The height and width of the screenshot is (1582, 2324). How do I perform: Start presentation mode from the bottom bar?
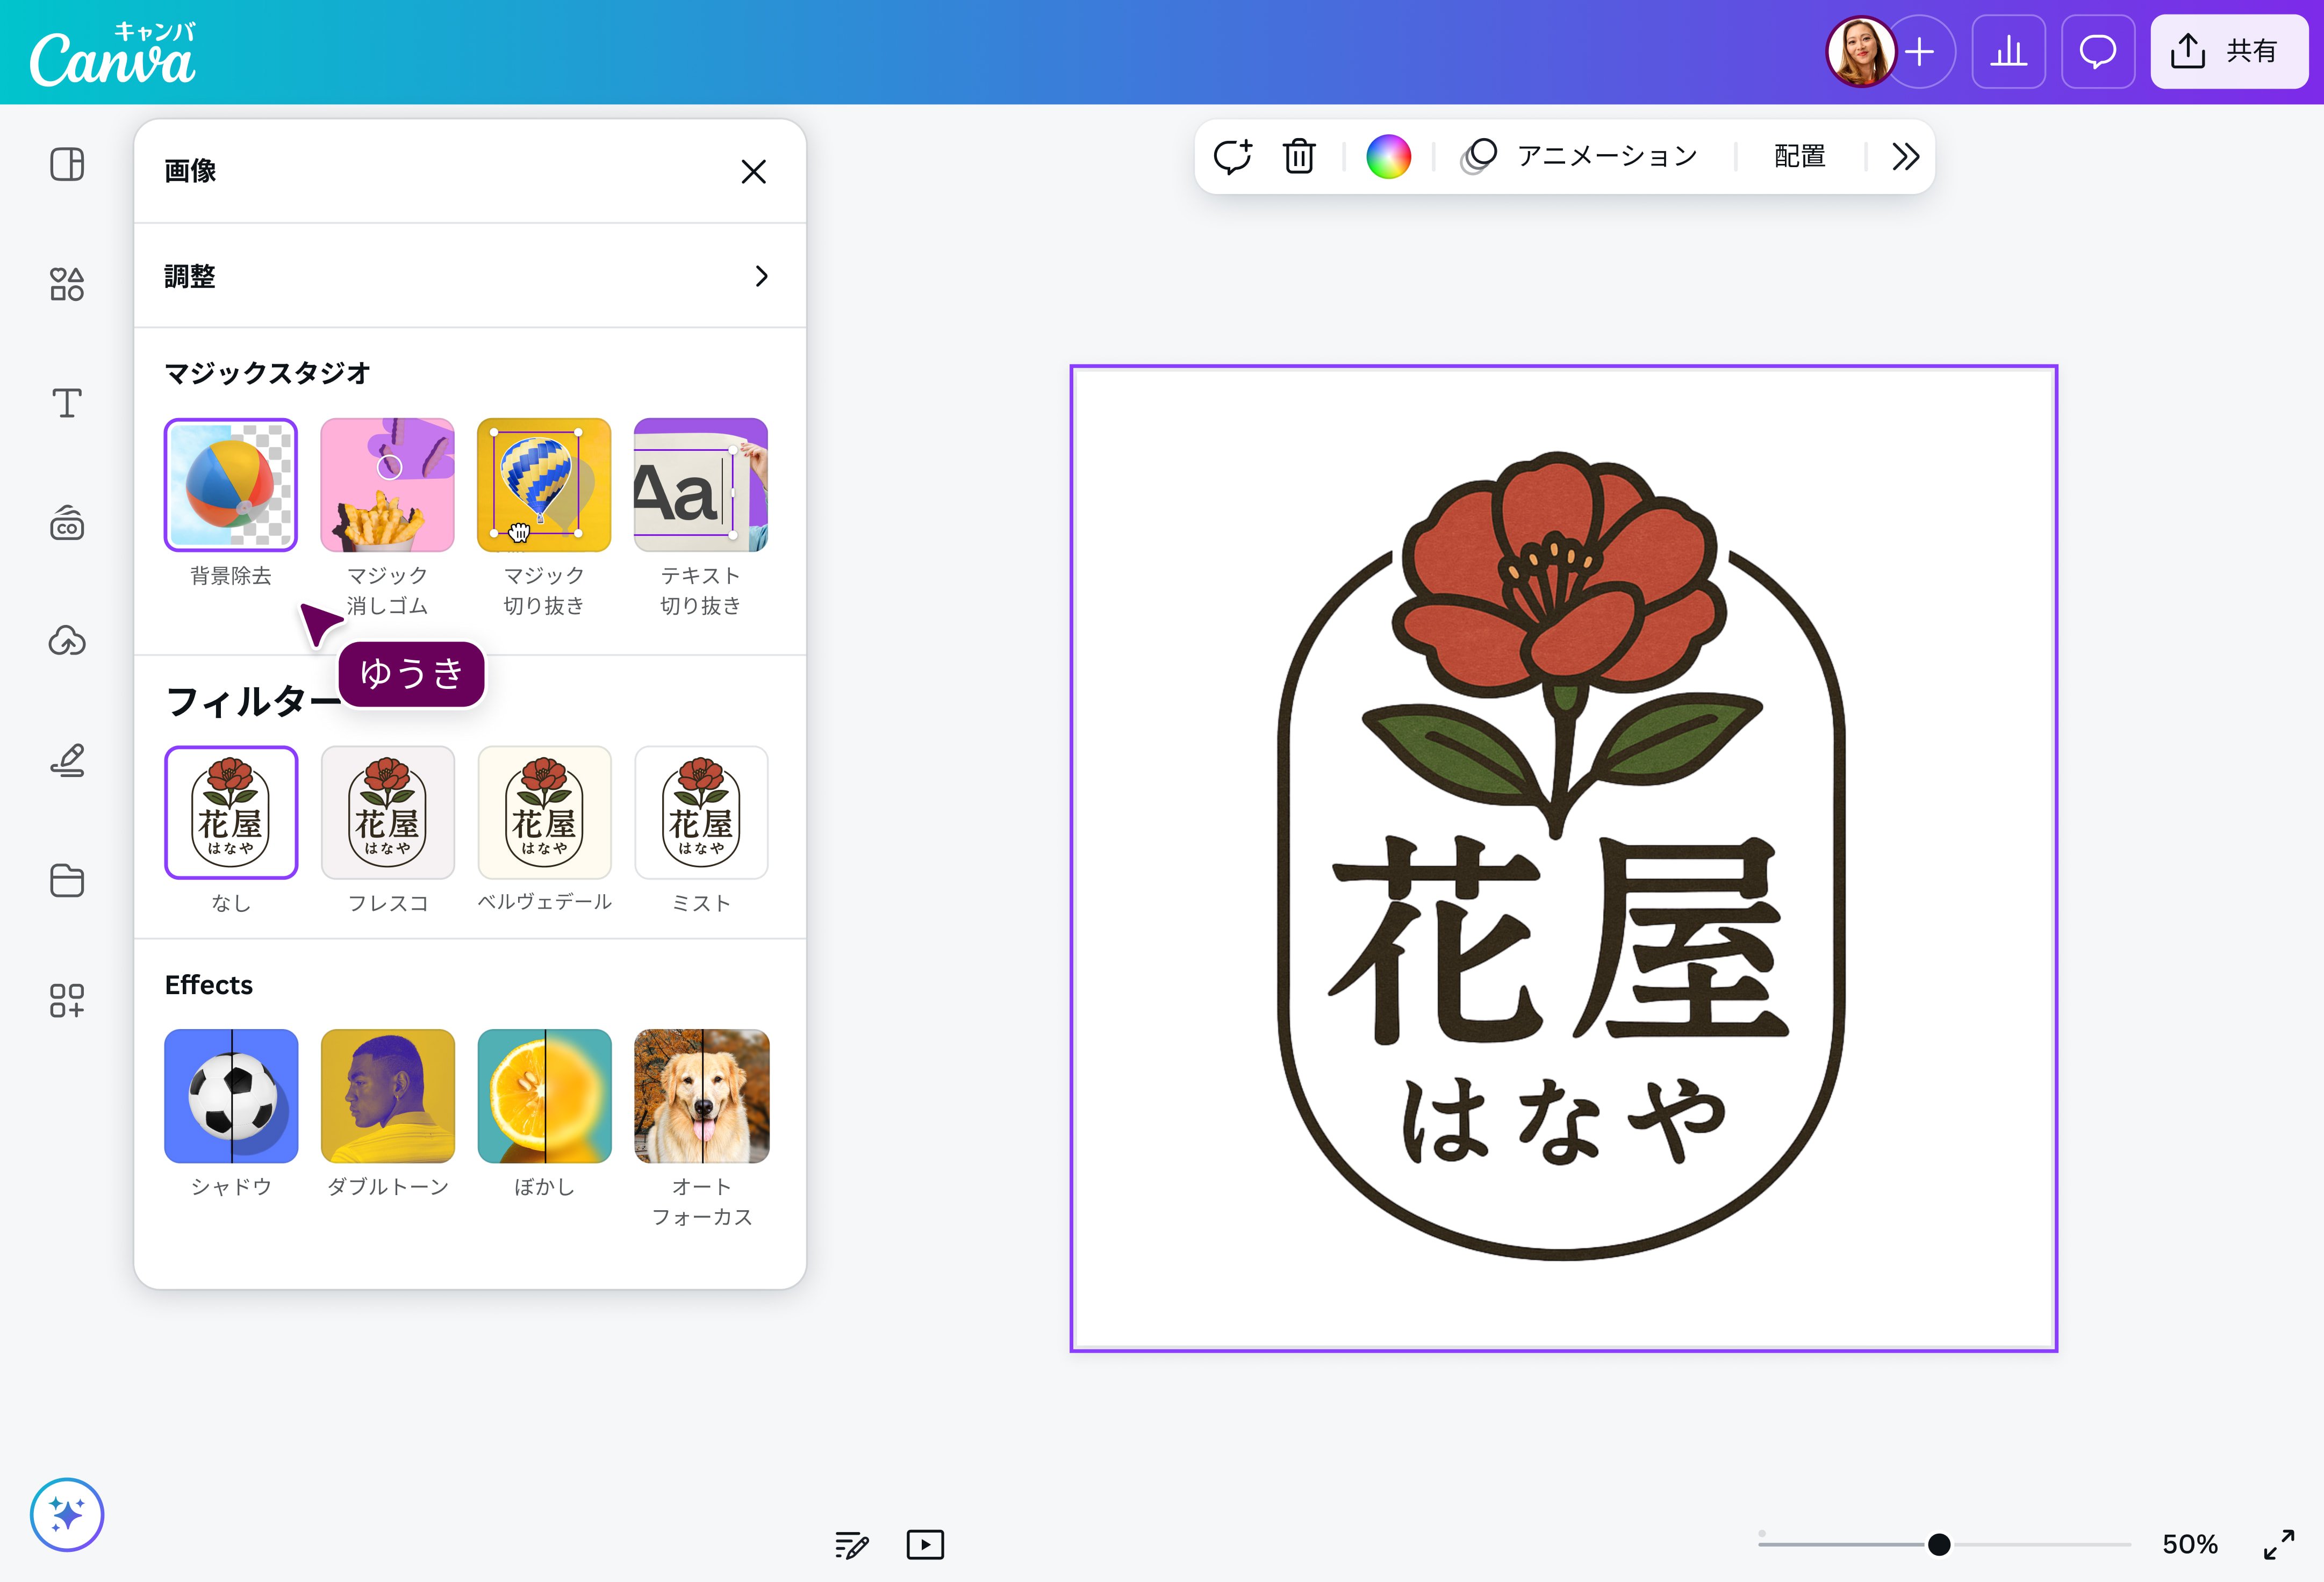coord(924,1545)
